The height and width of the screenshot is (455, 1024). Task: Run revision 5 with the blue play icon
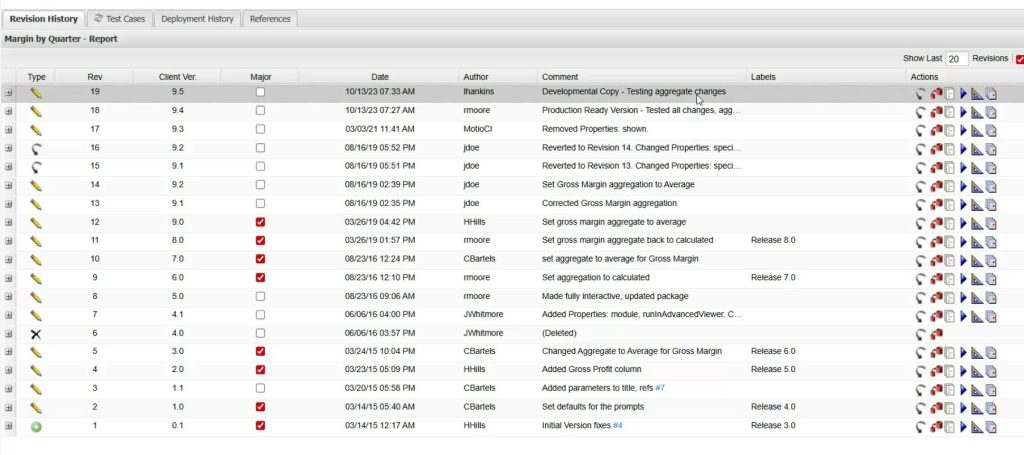pyautogui.click(x=963, y=353)
